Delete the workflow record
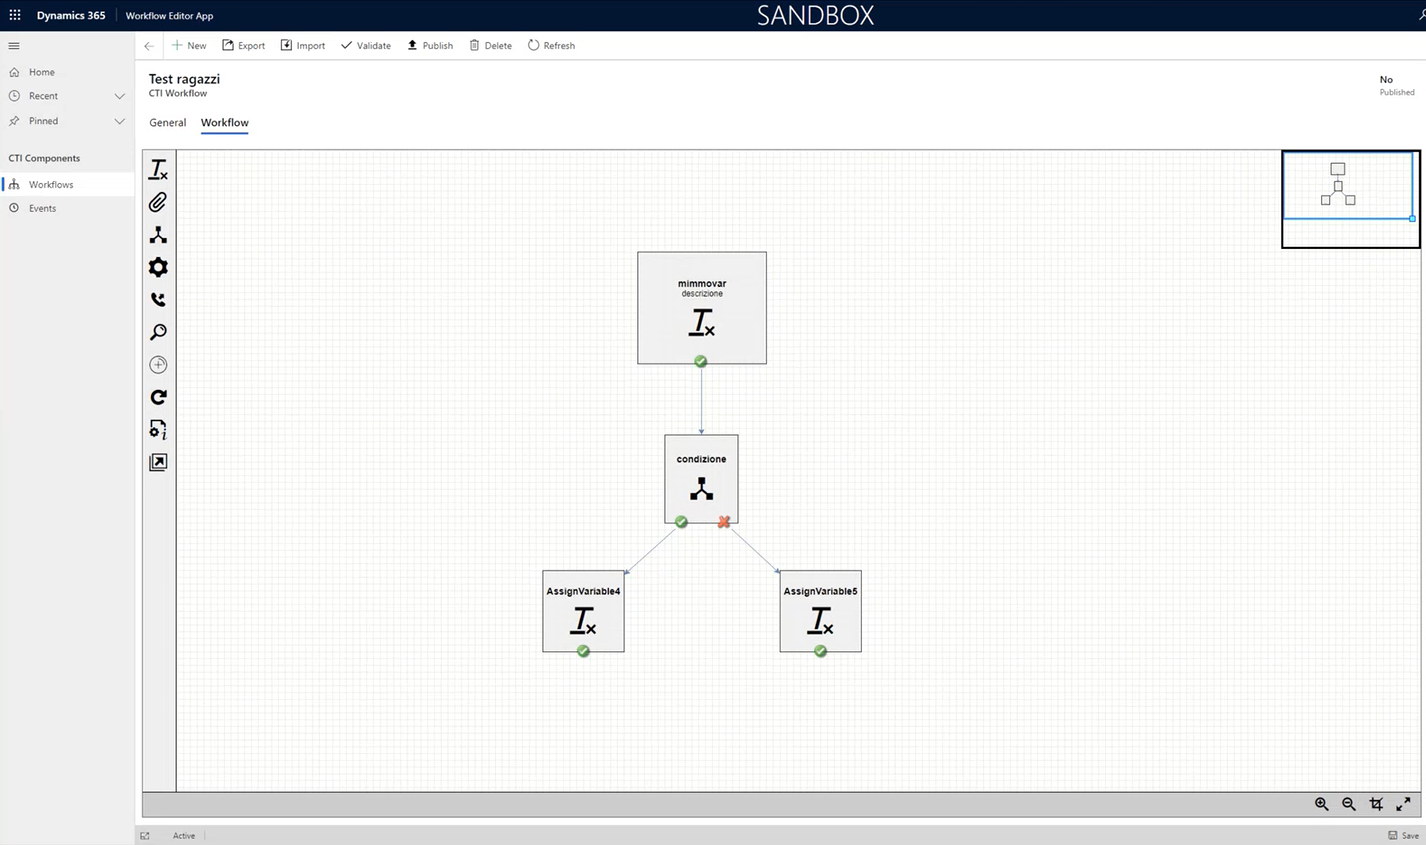 click(491, 46)
